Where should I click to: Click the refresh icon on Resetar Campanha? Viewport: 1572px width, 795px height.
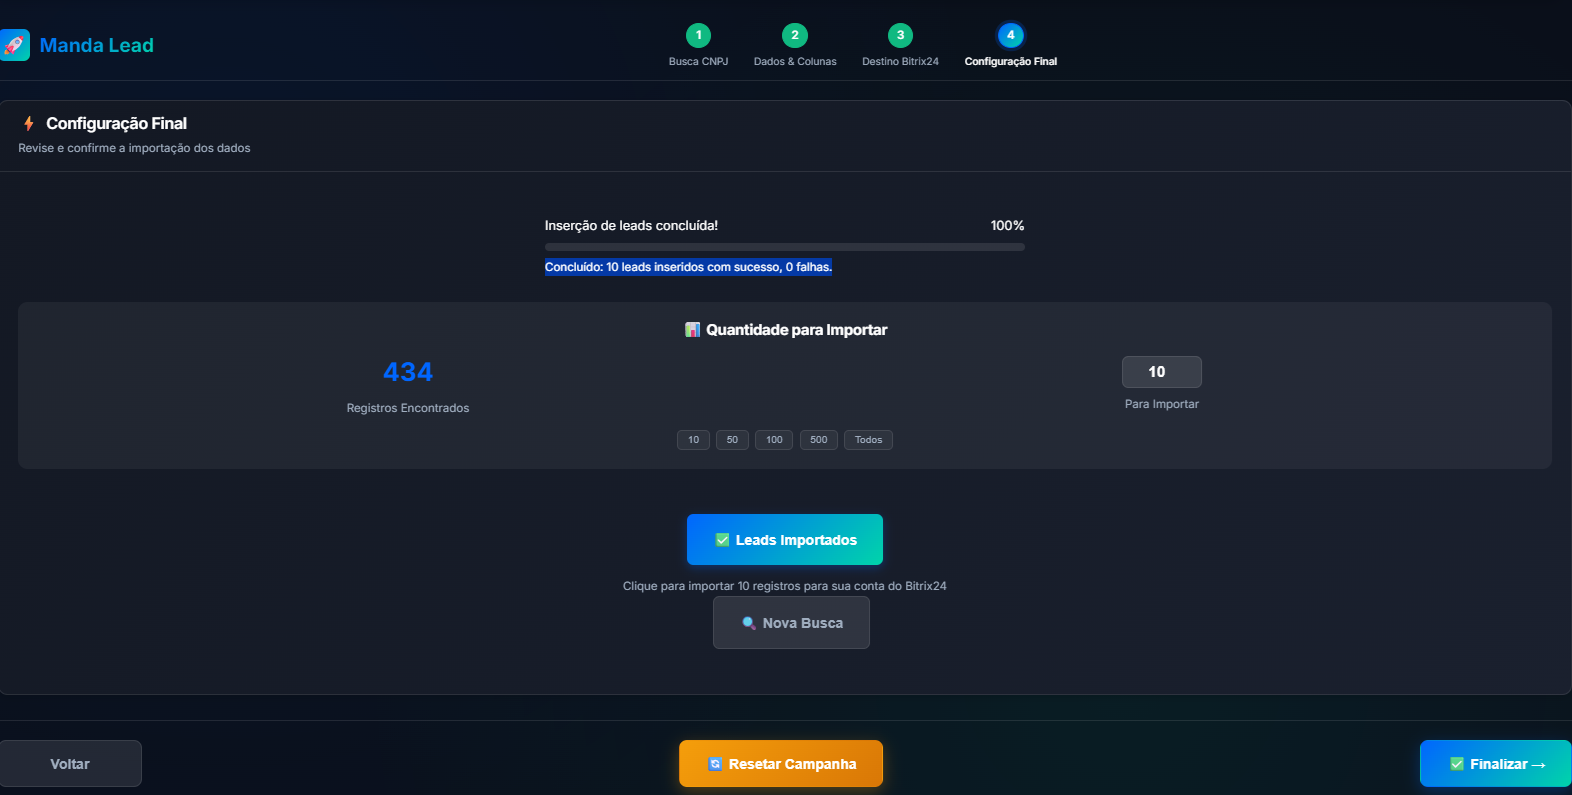click(715, 764)
